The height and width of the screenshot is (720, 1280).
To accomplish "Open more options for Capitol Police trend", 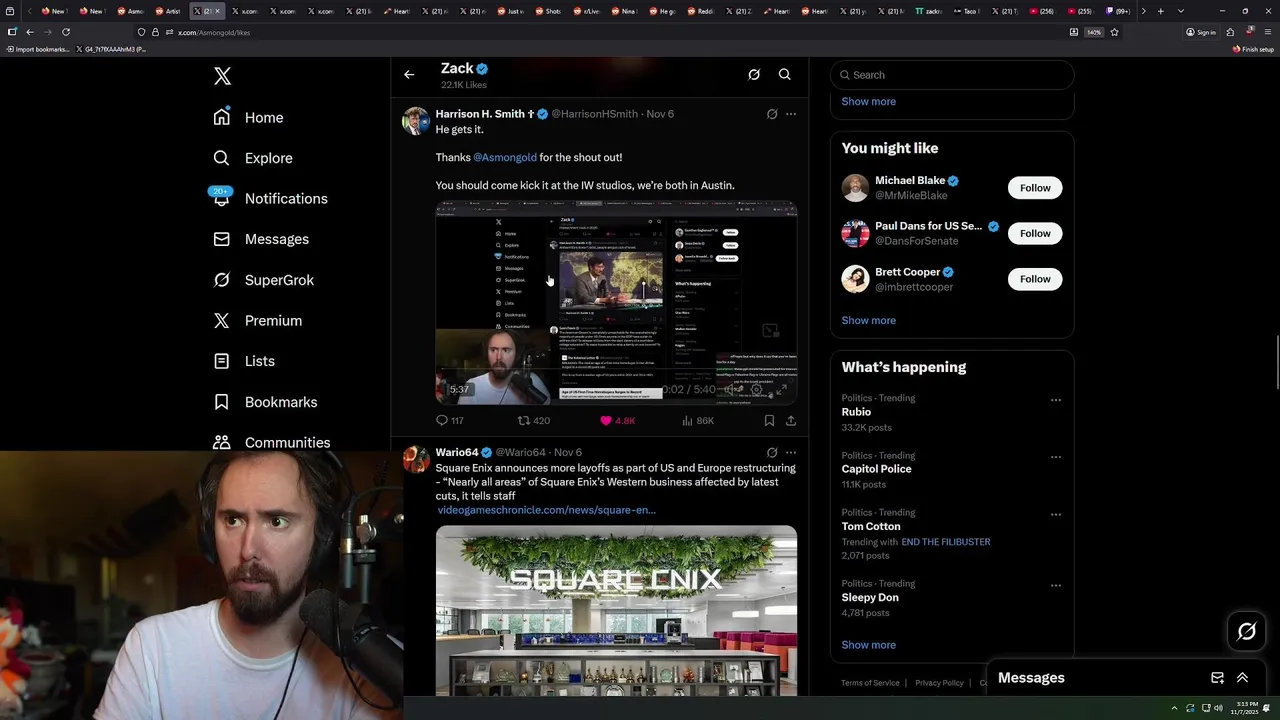I will click(1055, 457).
